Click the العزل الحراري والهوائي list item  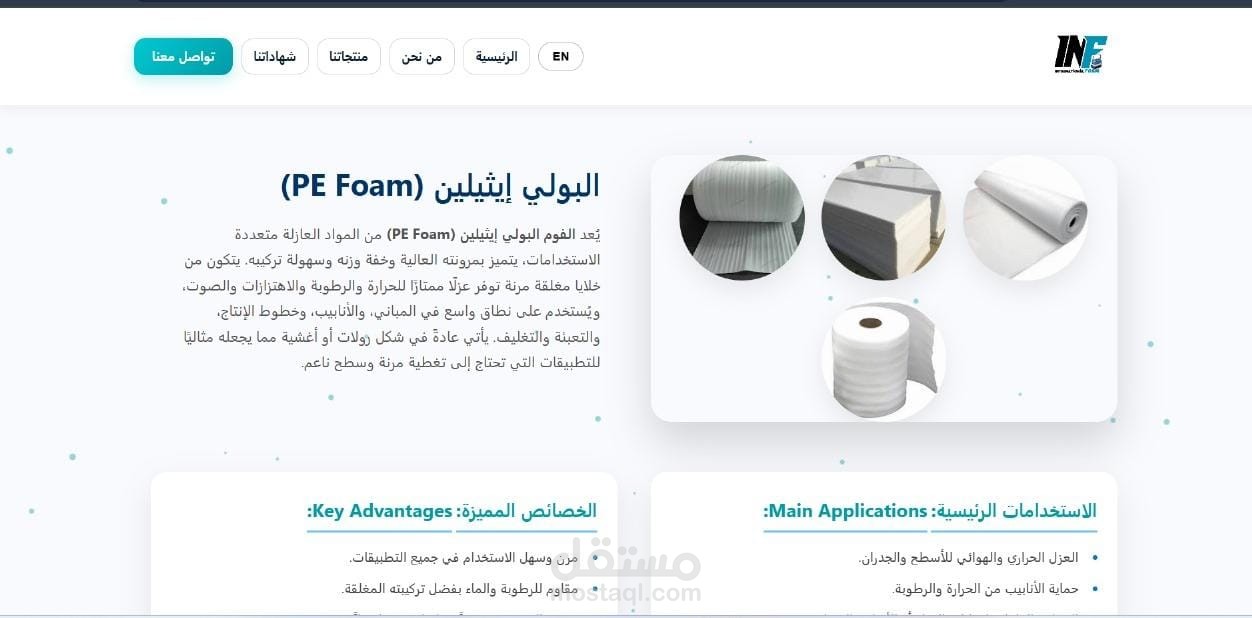(x=968, y=558)
